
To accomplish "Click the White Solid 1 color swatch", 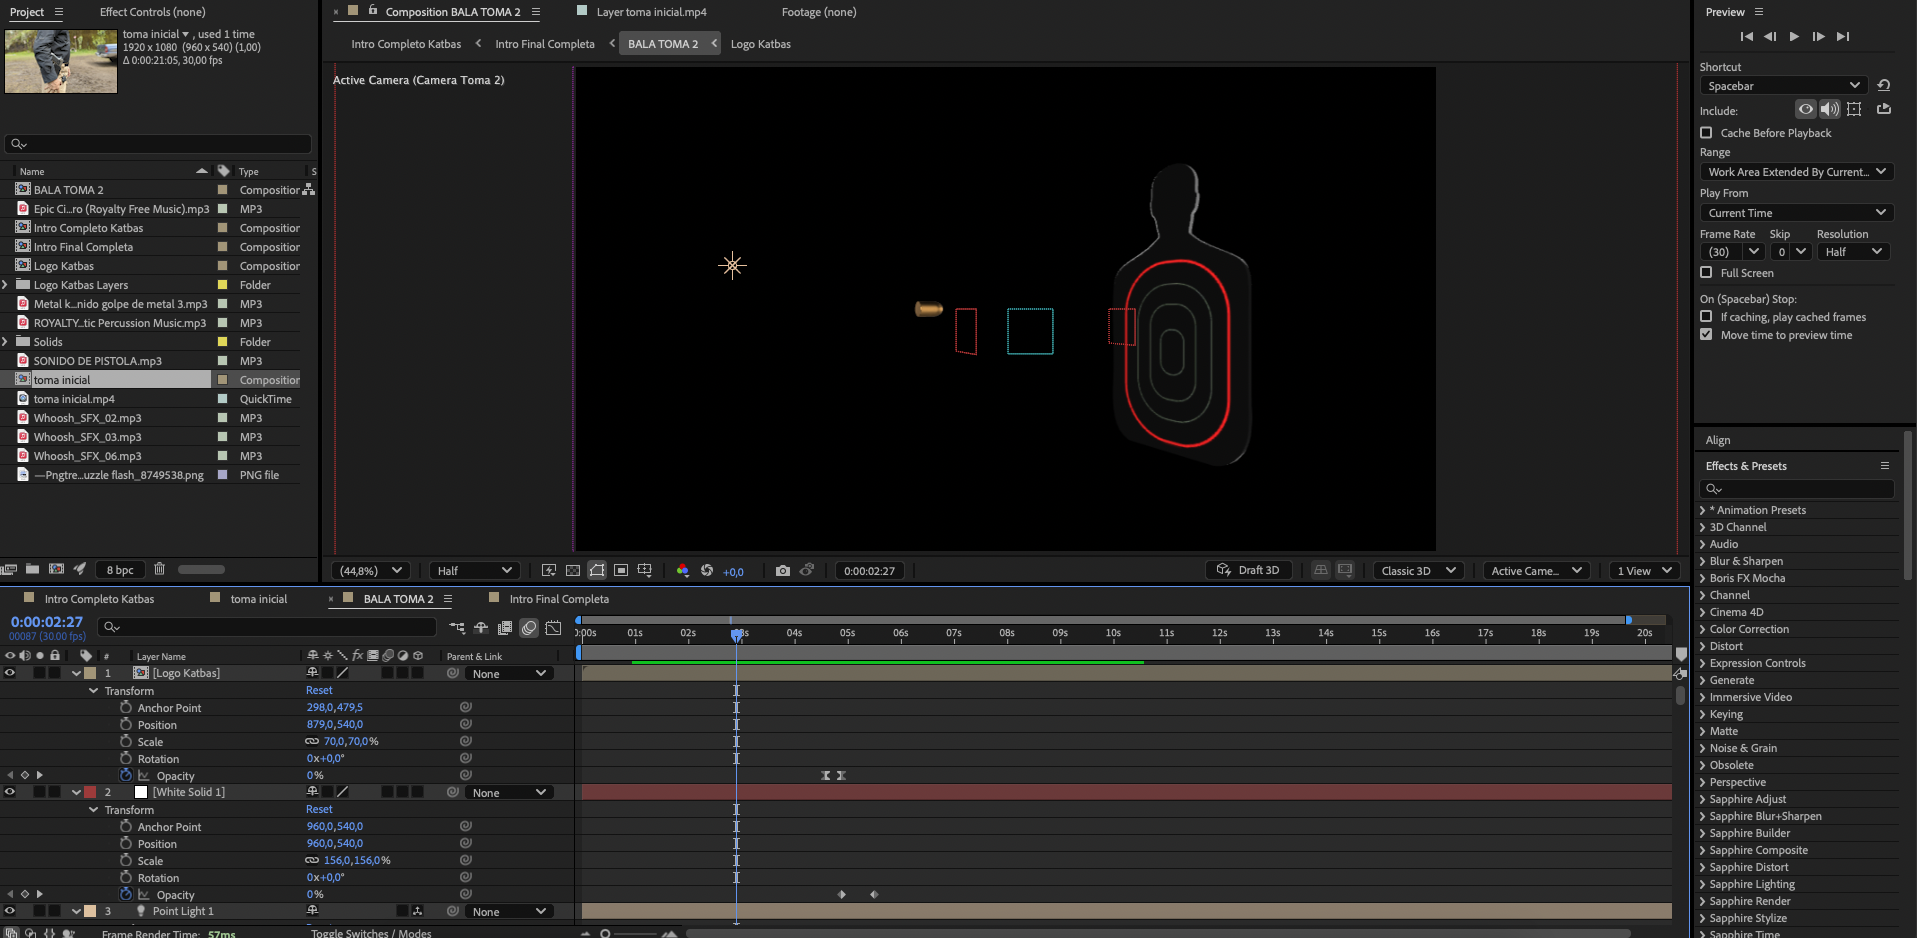I will (x=141, y=792).
